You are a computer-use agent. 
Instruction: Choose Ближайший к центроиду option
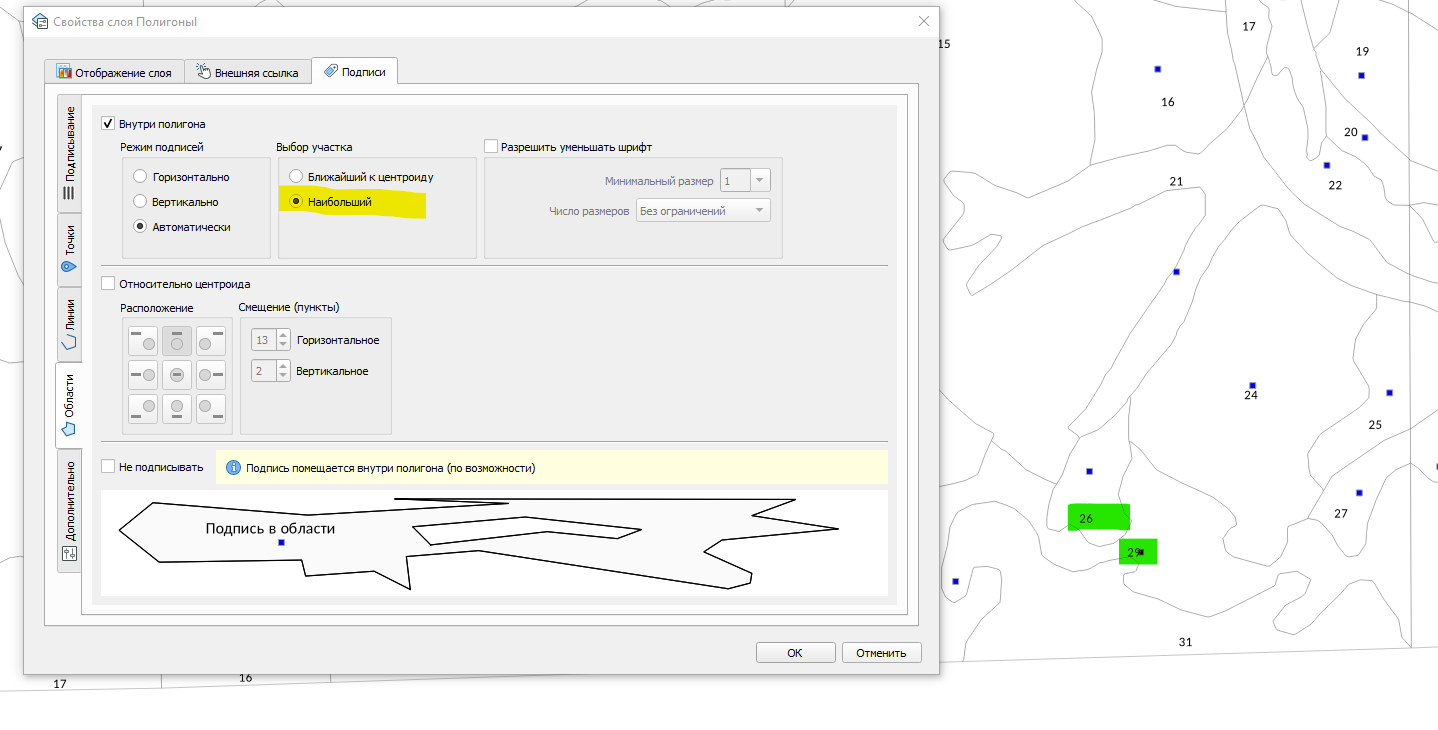(296, 177)
